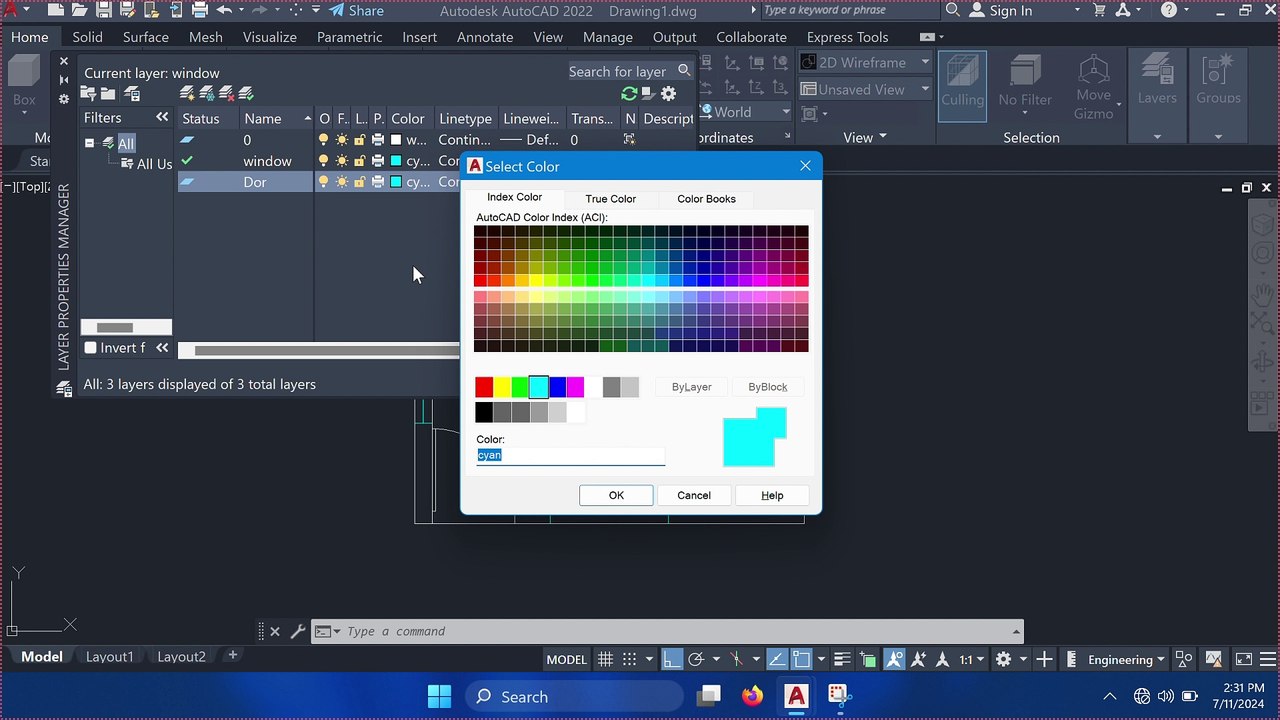Open Firefox from the Windows taskbar

tap(752, 696)
